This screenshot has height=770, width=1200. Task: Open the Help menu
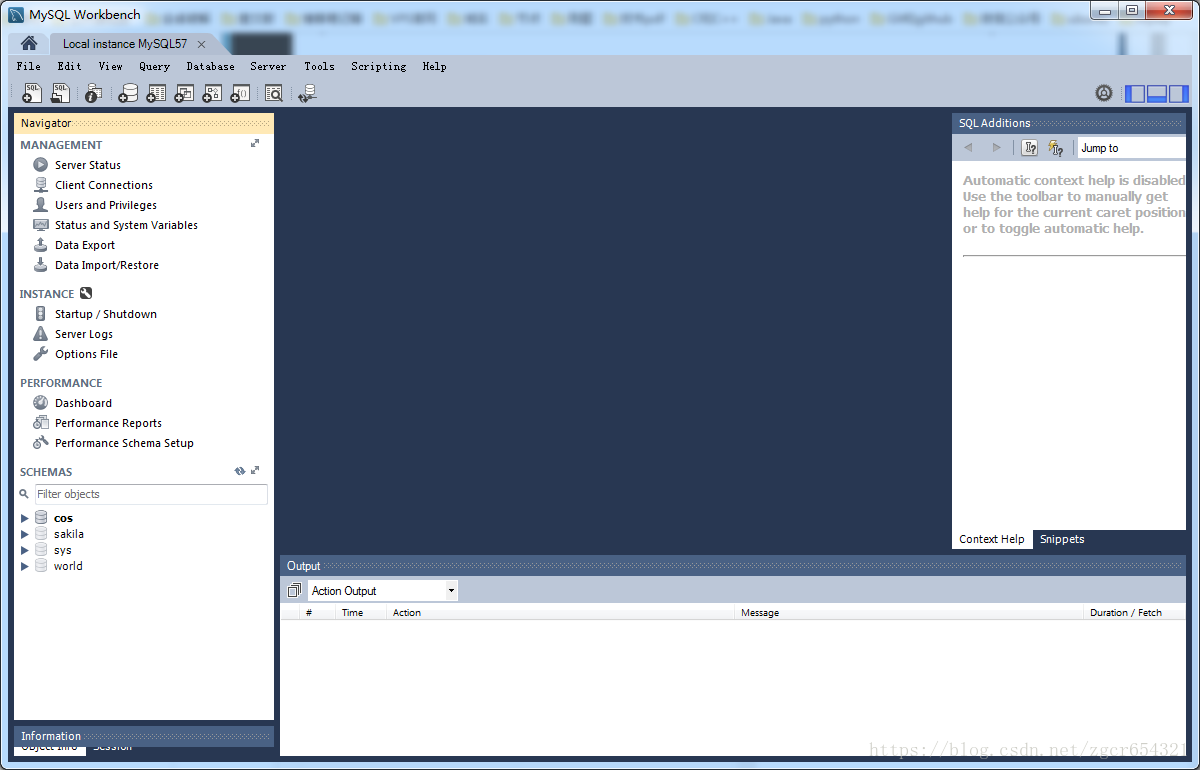coord(434,66)
